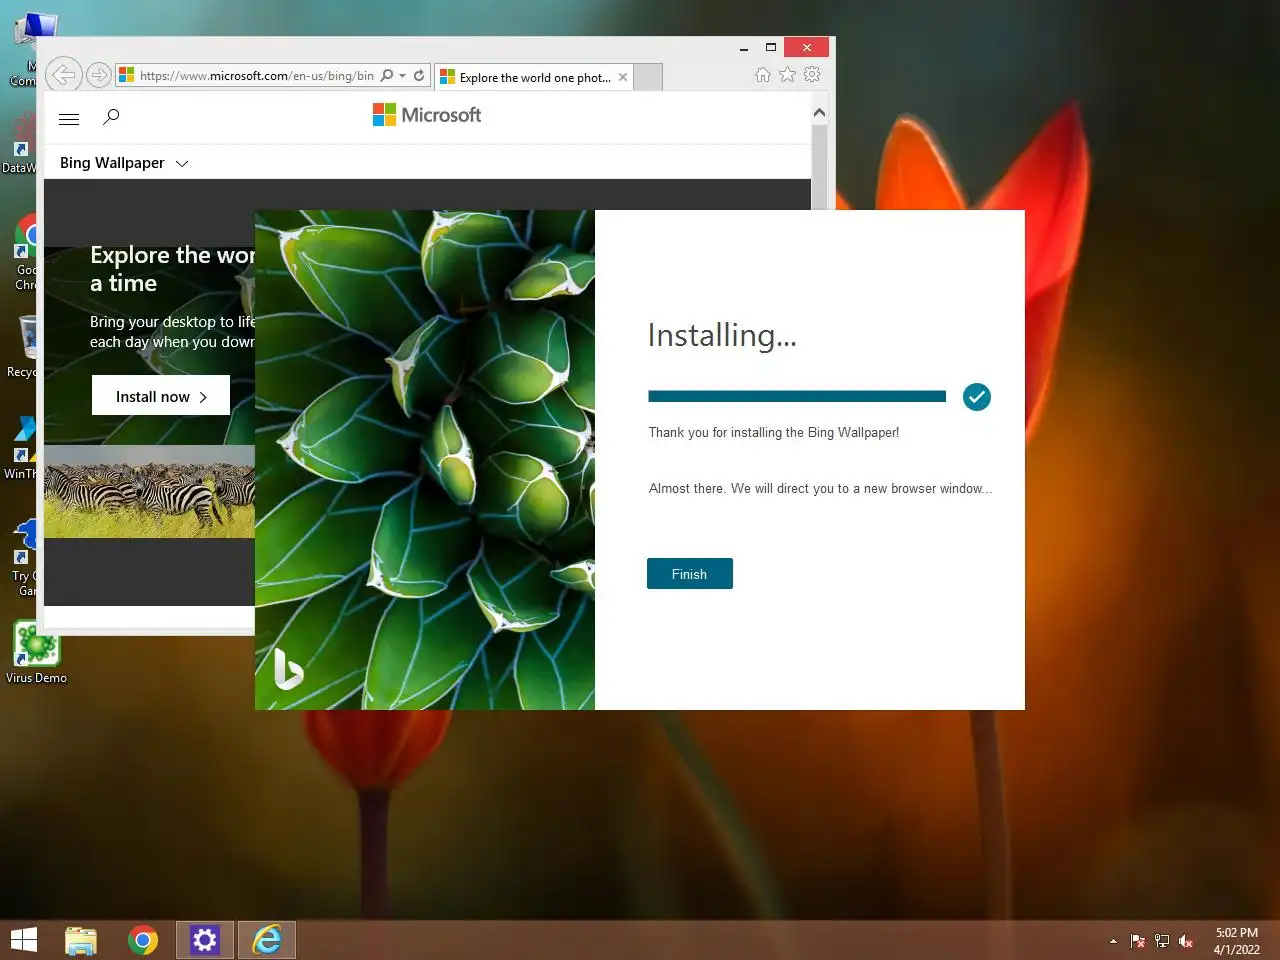1280x960 pixels.
Task: Click the muted speaker volume tray icon
Action: 1186,941
